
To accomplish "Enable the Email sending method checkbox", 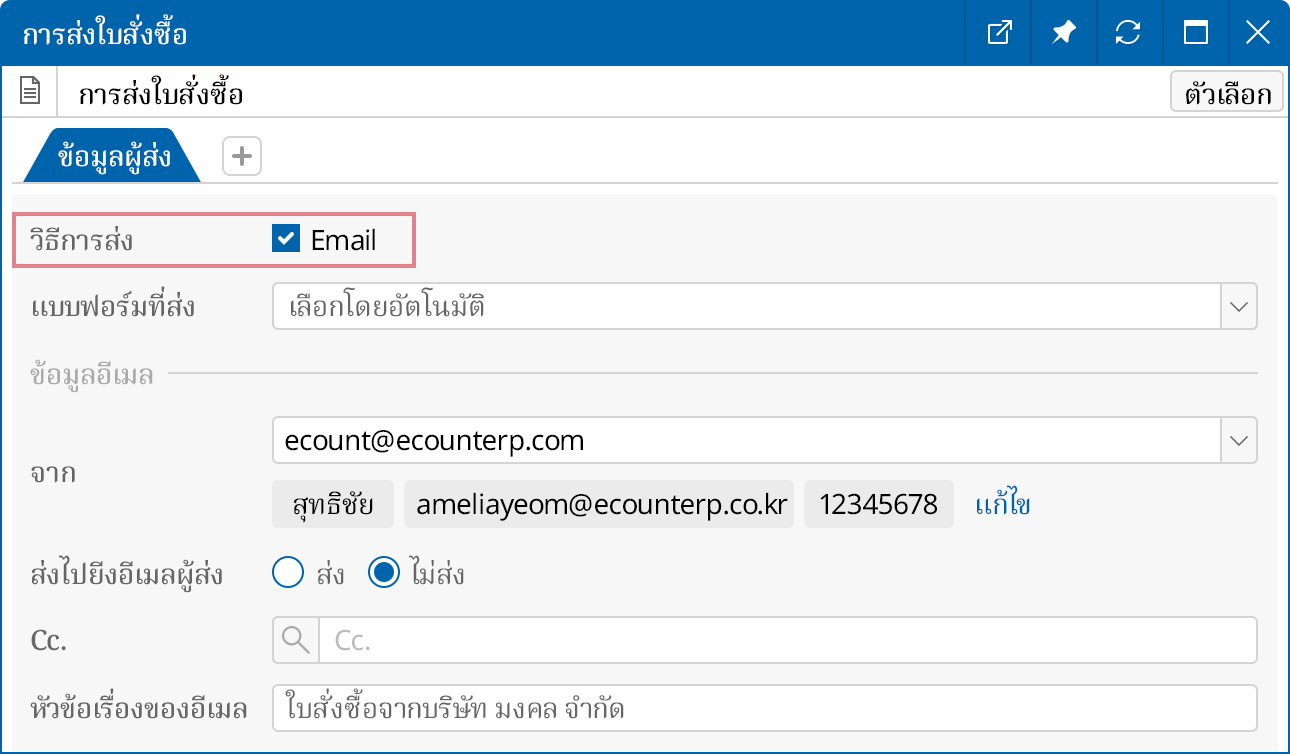I will click(x=284, y=239).
